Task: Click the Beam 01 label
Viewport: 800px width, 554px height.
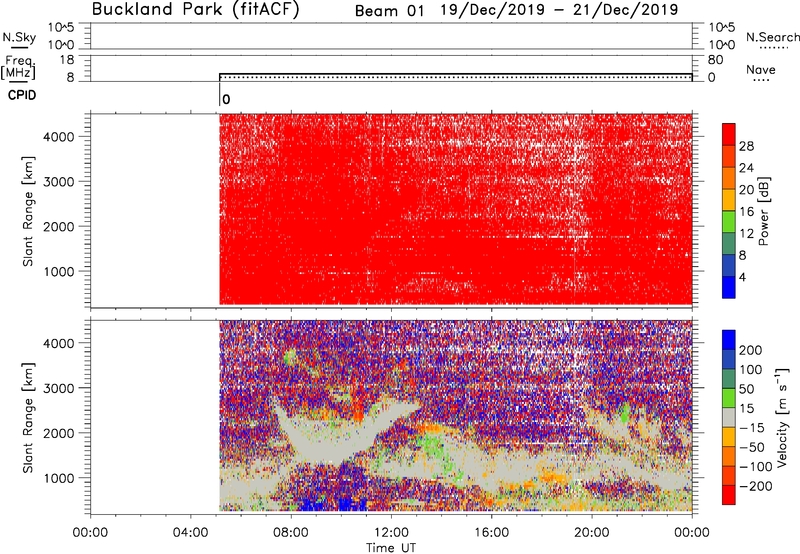Action: [x=390, y=11]
